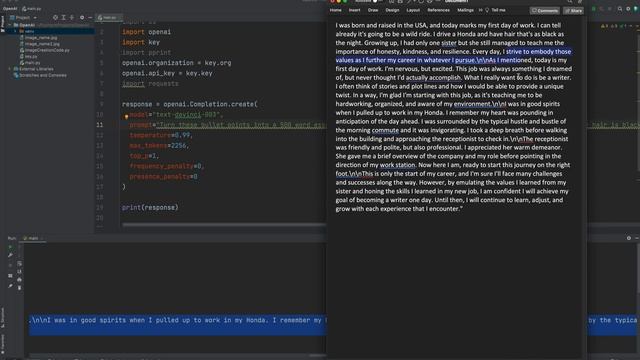640x360 pixels.
Task: Expand the venv folder in project tree
Action: click(x=16, y=31)
